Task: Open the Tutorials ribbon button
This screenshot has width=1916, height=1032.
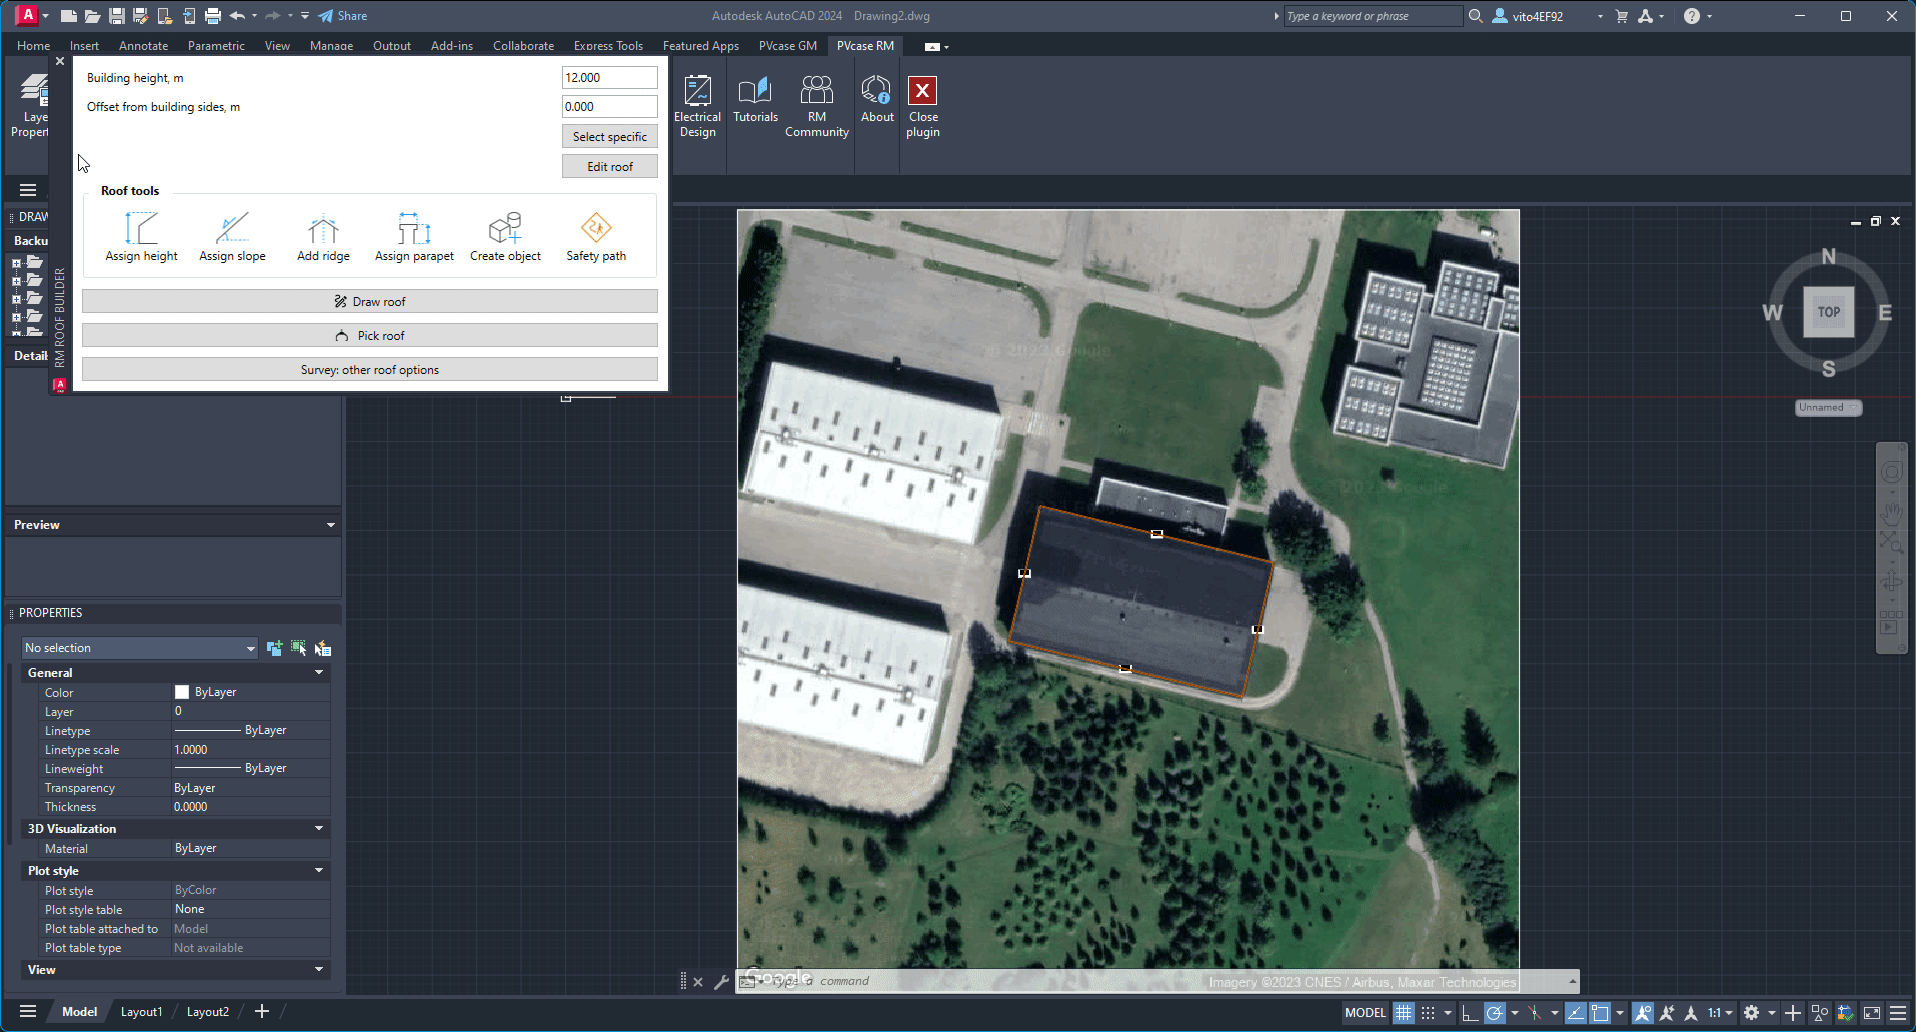Action: pos(755,100)
